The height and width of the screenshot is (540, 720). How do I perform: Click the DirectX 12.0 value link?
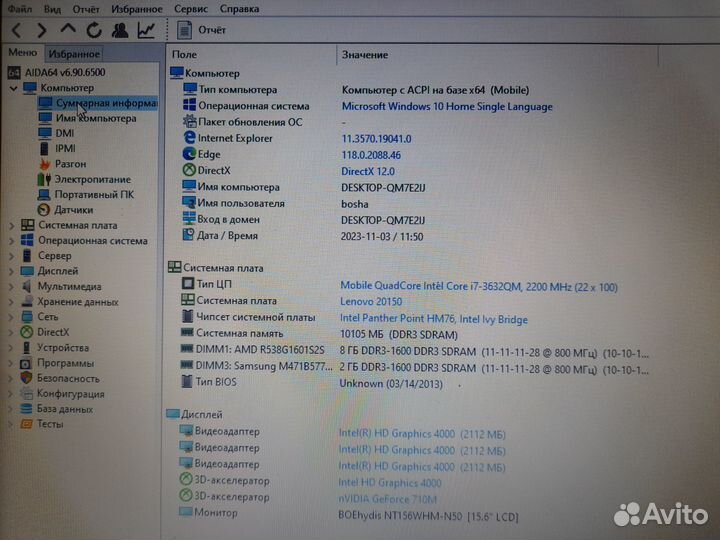pyautogui.click(x=367, y=171)
